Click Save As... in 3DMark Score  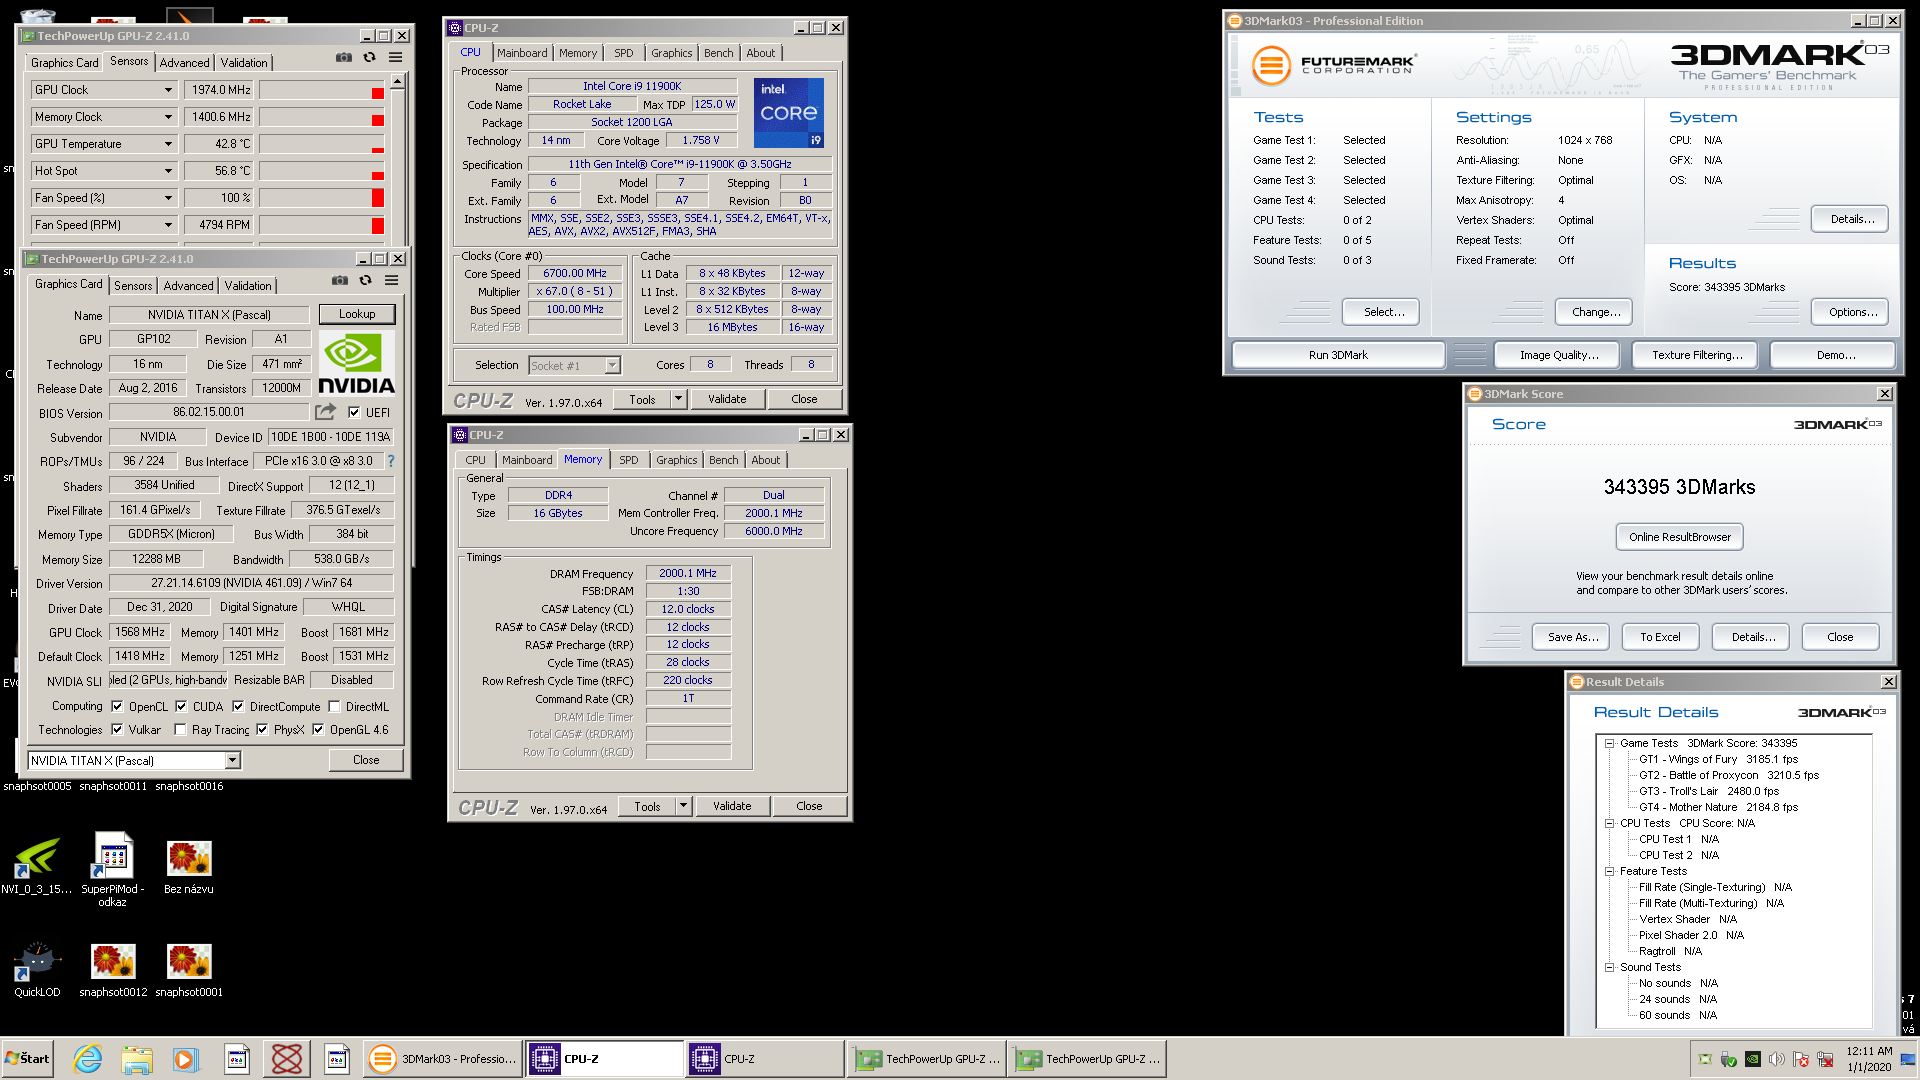point(1573,637)
